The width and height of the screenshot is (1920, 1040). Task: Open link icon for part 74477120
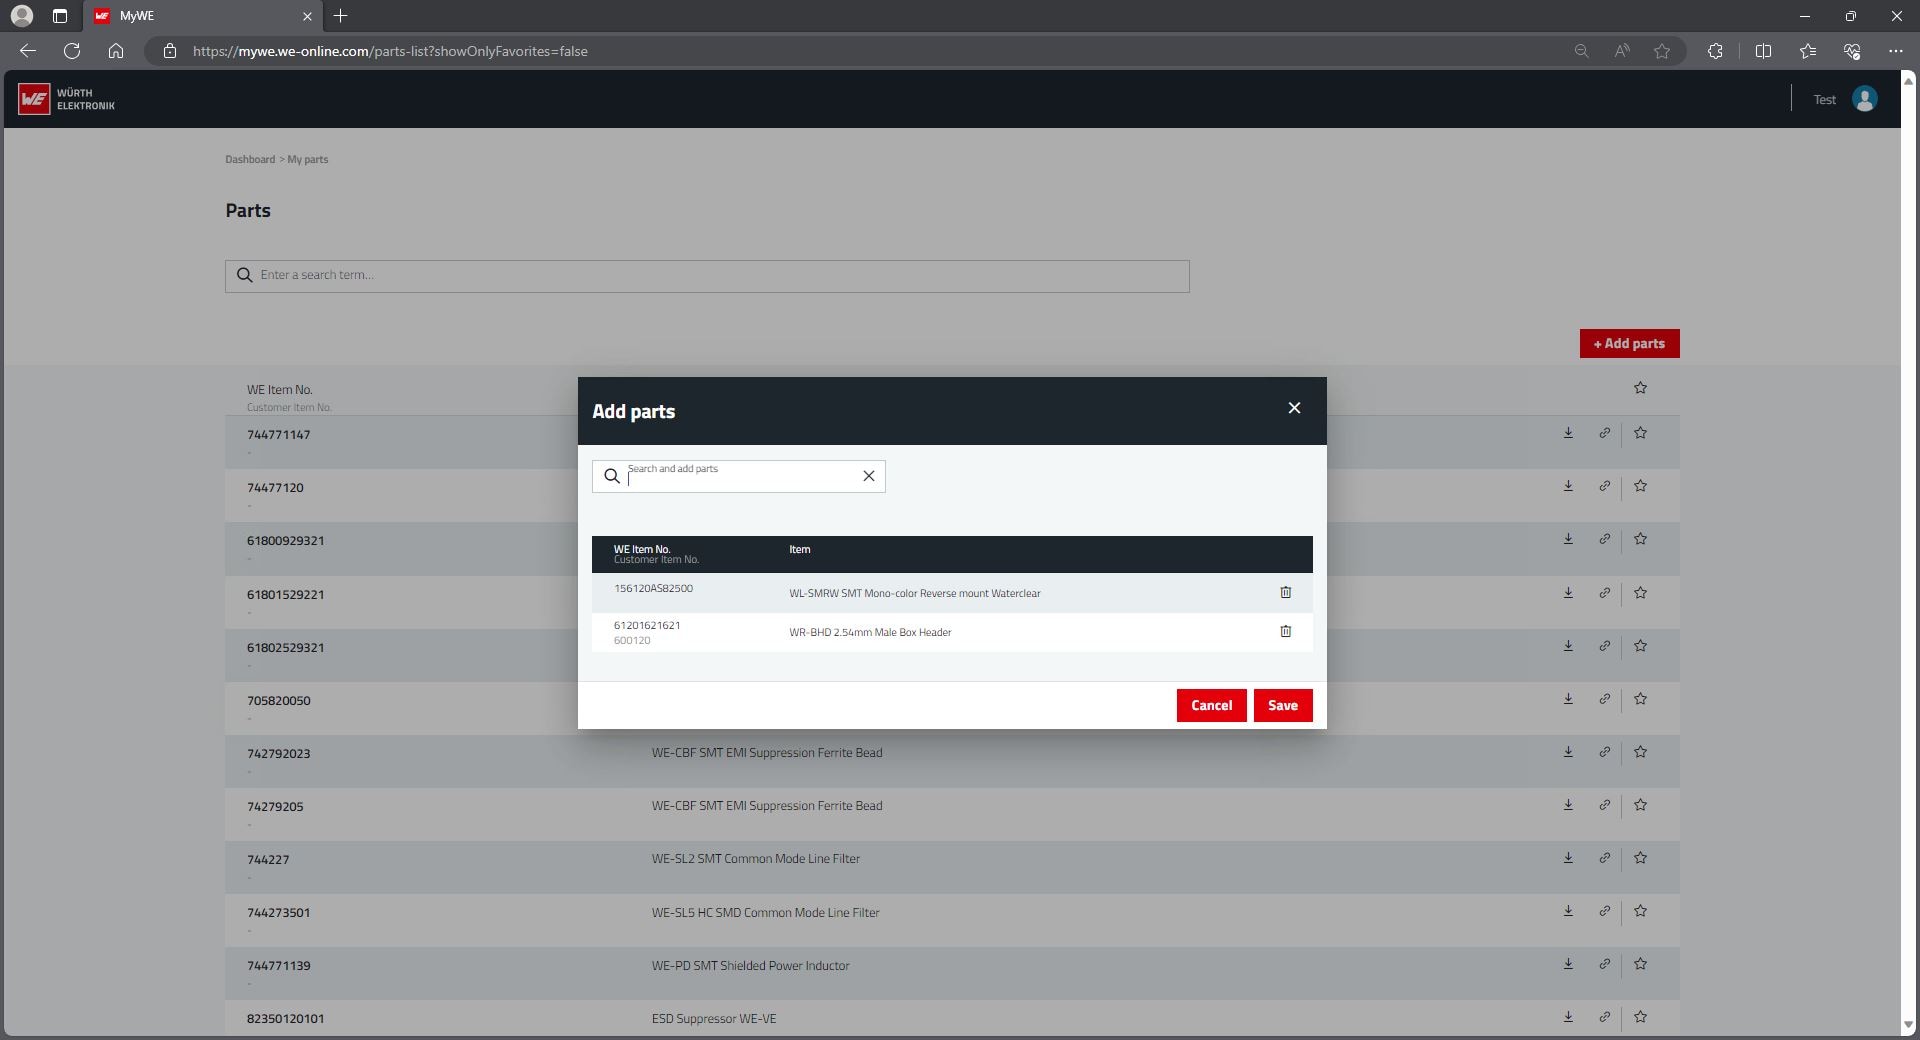[x=1604, y=486]
